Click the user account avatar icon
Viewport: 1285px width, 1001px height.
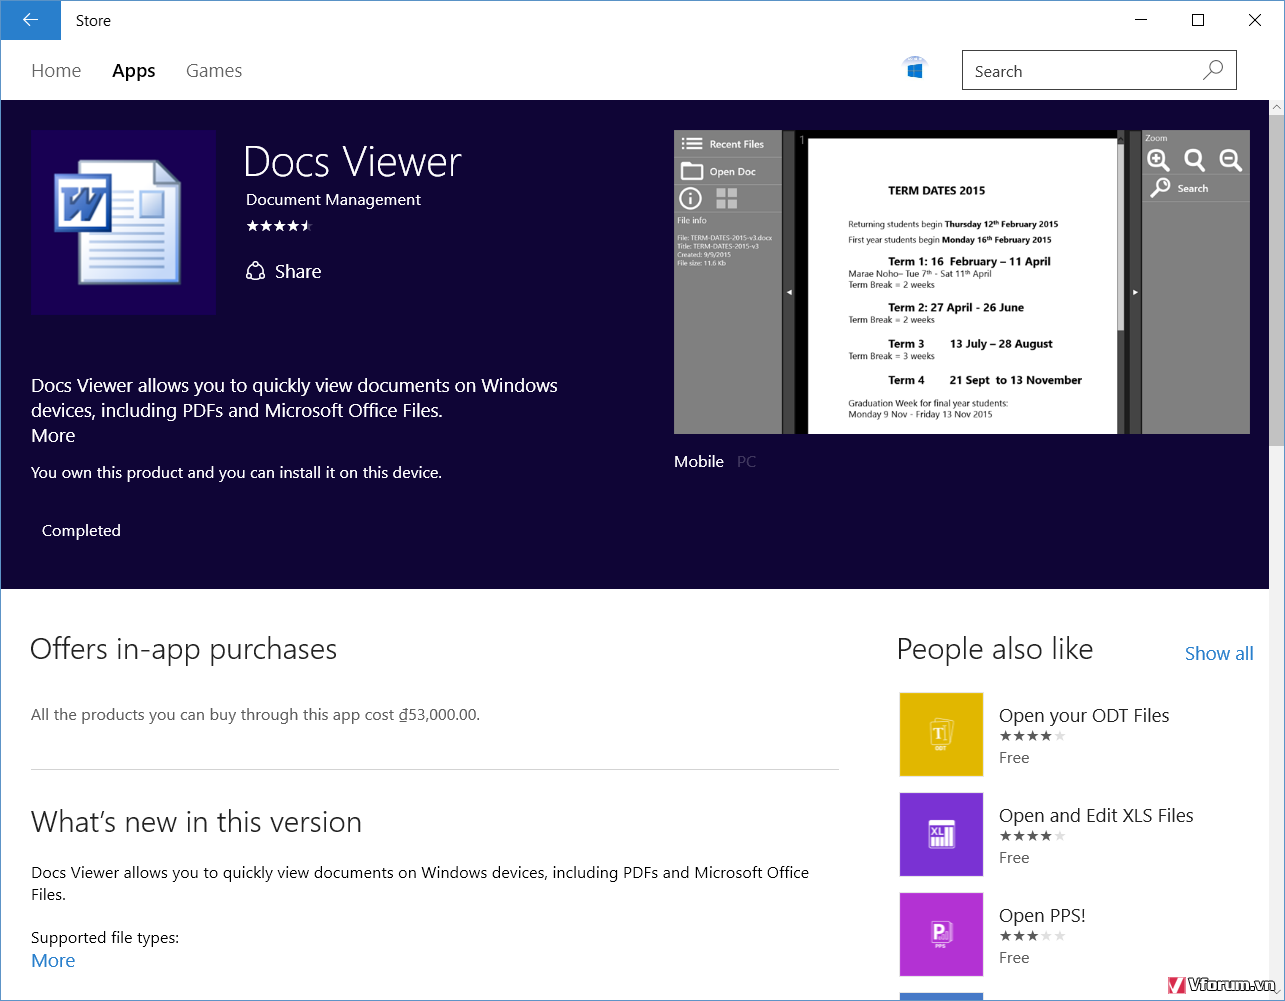coord(915,68)
